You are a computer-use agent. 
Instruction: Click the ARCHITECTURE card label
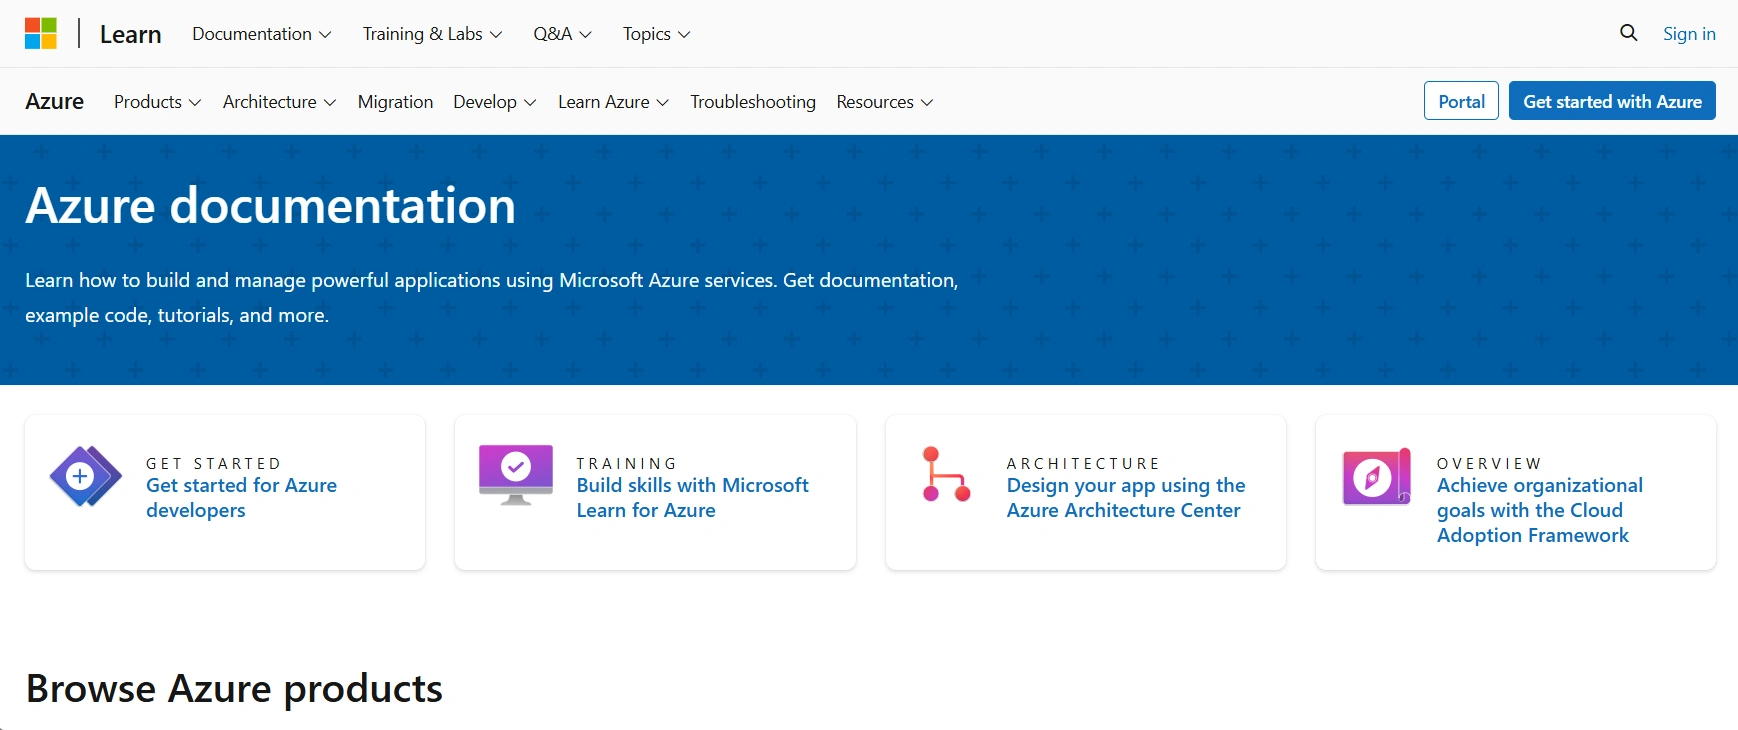click(x=1083, y=464)
